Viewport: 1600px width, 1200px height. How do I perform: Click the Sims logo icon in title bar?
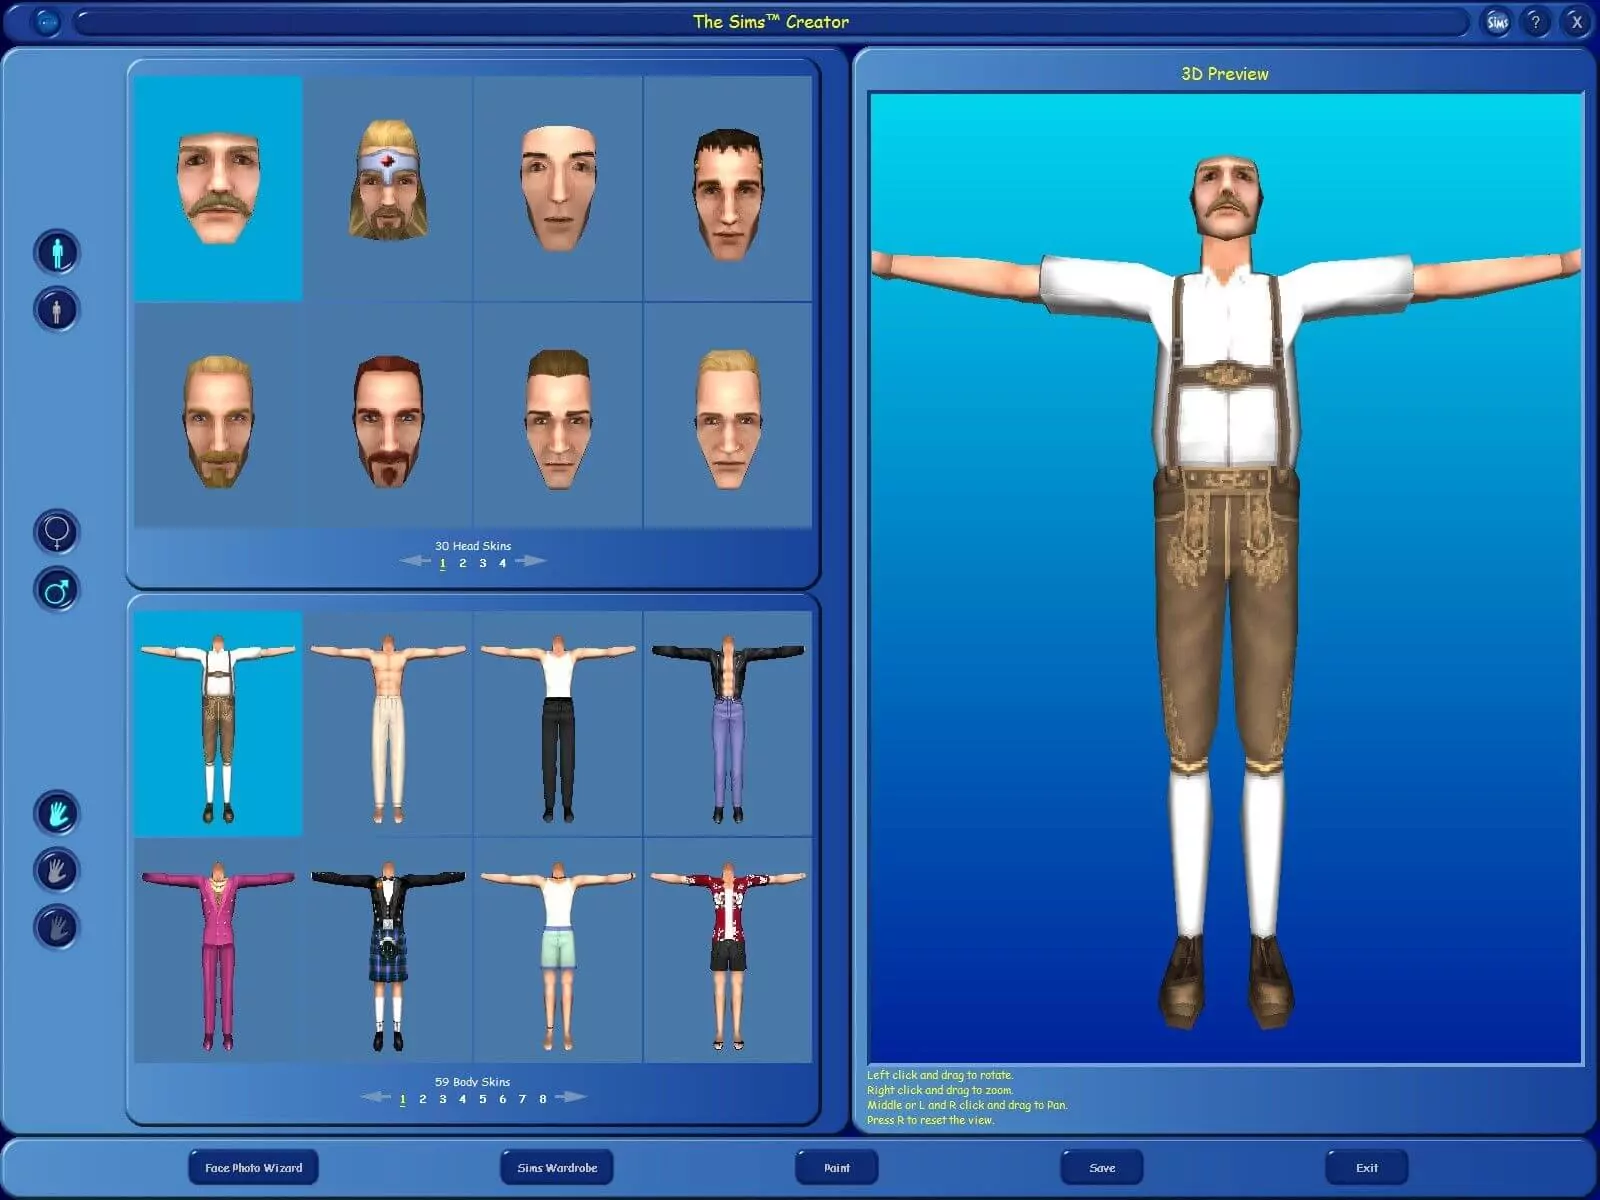[x=1497, y=22]
